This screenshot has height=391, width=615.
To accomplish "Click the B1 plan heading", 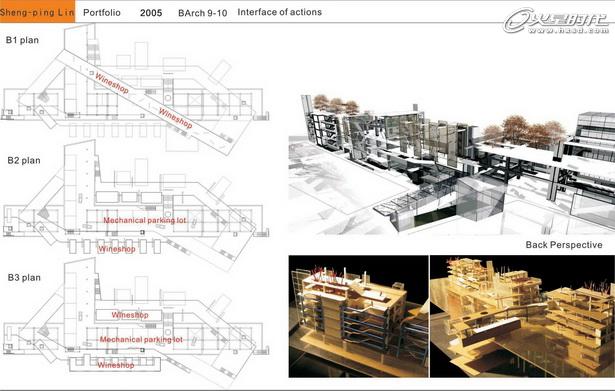I will point(22,40).
